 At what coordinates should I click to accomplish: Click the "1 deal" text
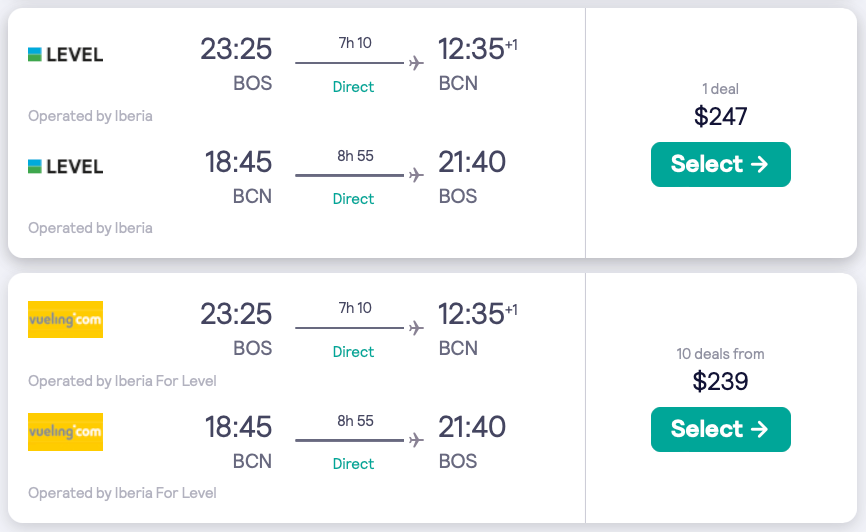[720, 89]
